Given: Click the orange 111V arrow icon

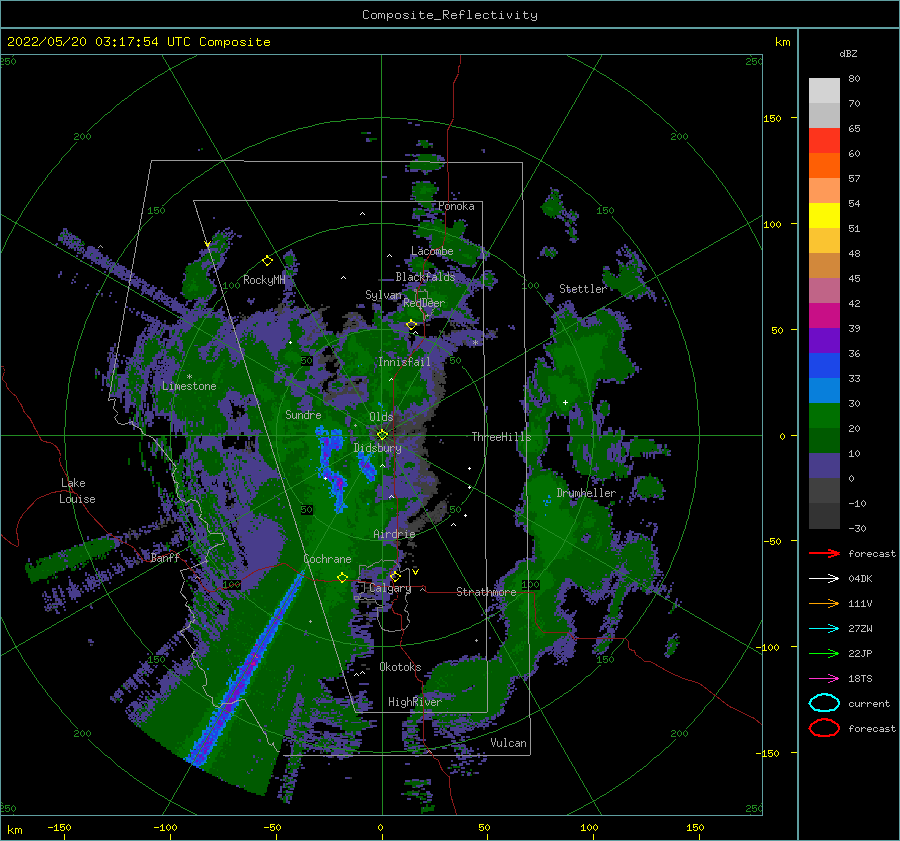Looking at the screenshot, I should (824, 603).
